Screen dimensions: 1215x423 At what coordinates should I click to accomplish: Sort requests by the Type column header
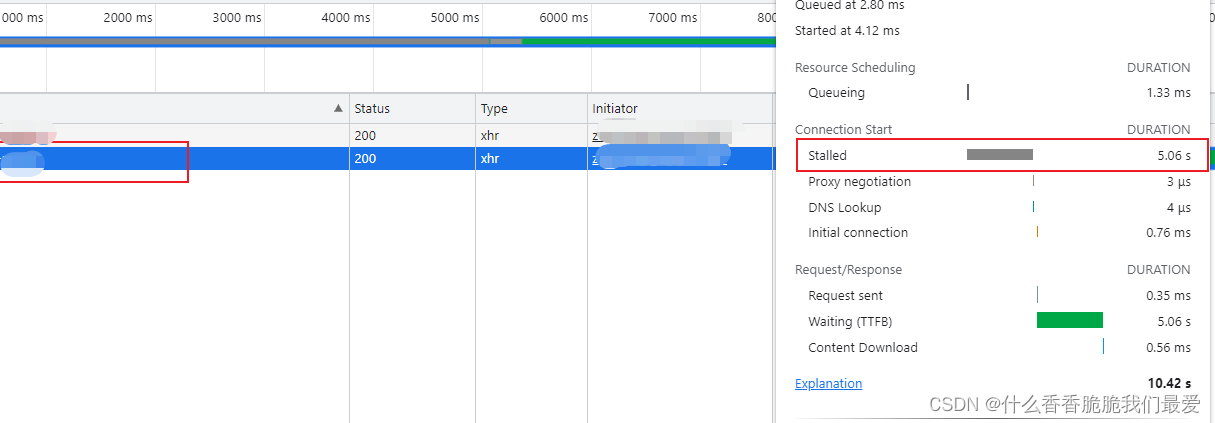(494, 108)
